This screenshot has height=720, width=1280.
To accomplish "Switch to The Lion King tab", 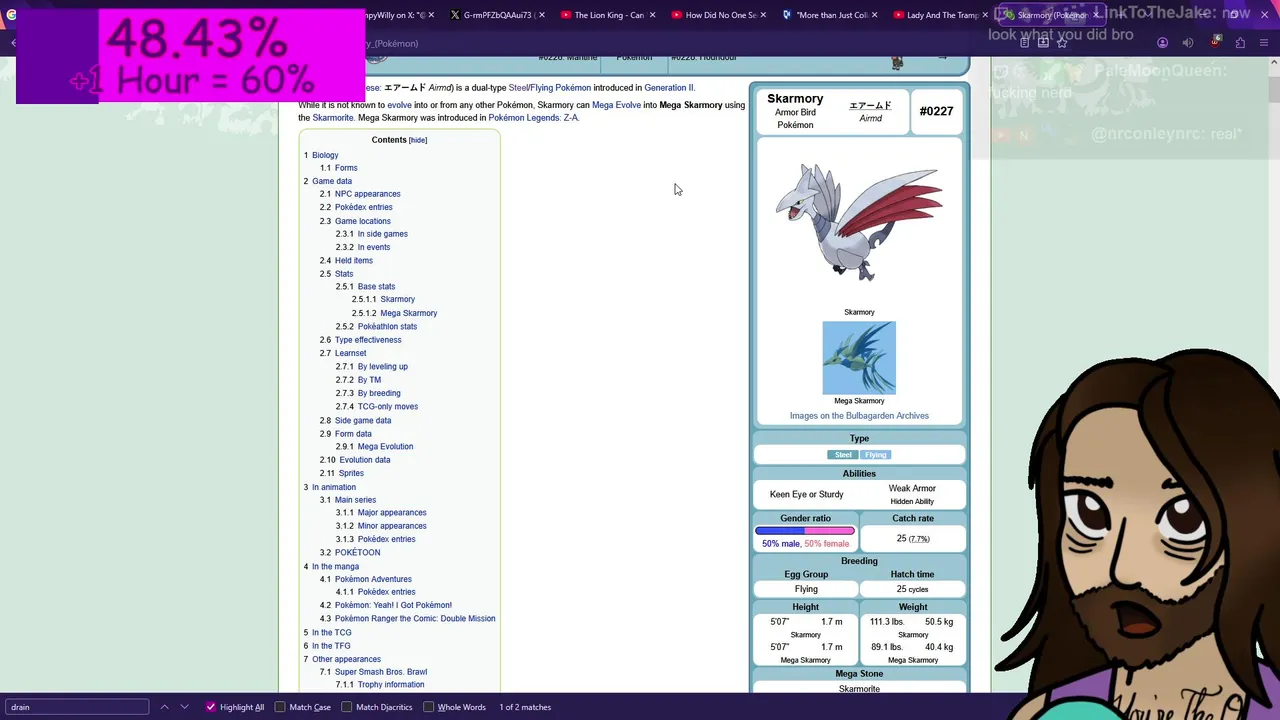I will pyautogui.click(x=603, y=15).
